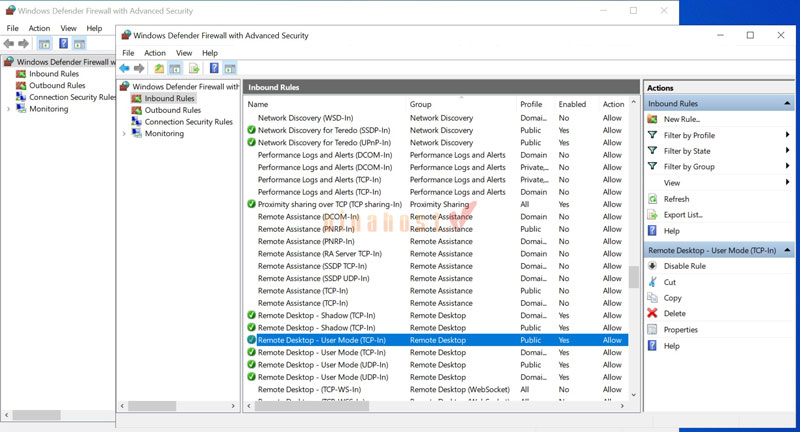The height and width of the screenshot is (432, 800).
Task: Click tree pane horizontal scrollbar thumb
Action: [152, 406]
